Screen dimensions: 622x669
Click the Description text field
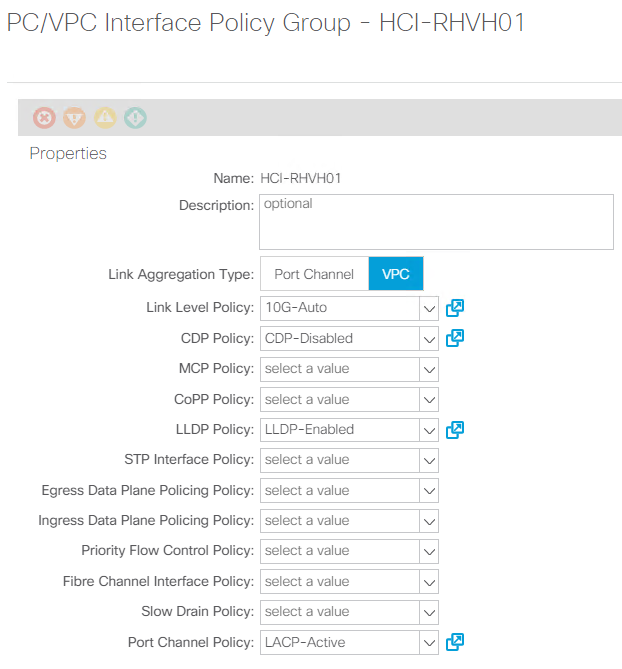[436, 221]
